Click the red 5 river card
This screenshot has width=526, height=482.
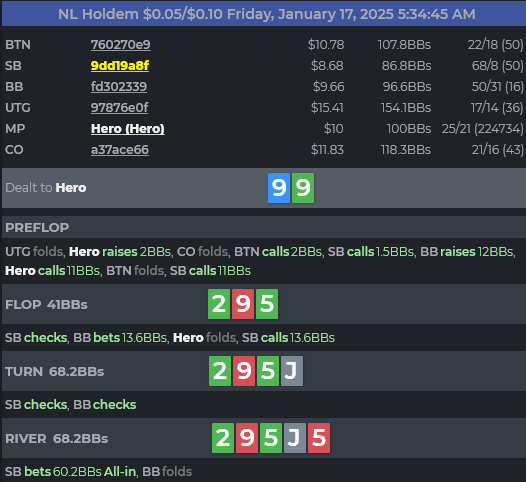click(x=319, y=438)
